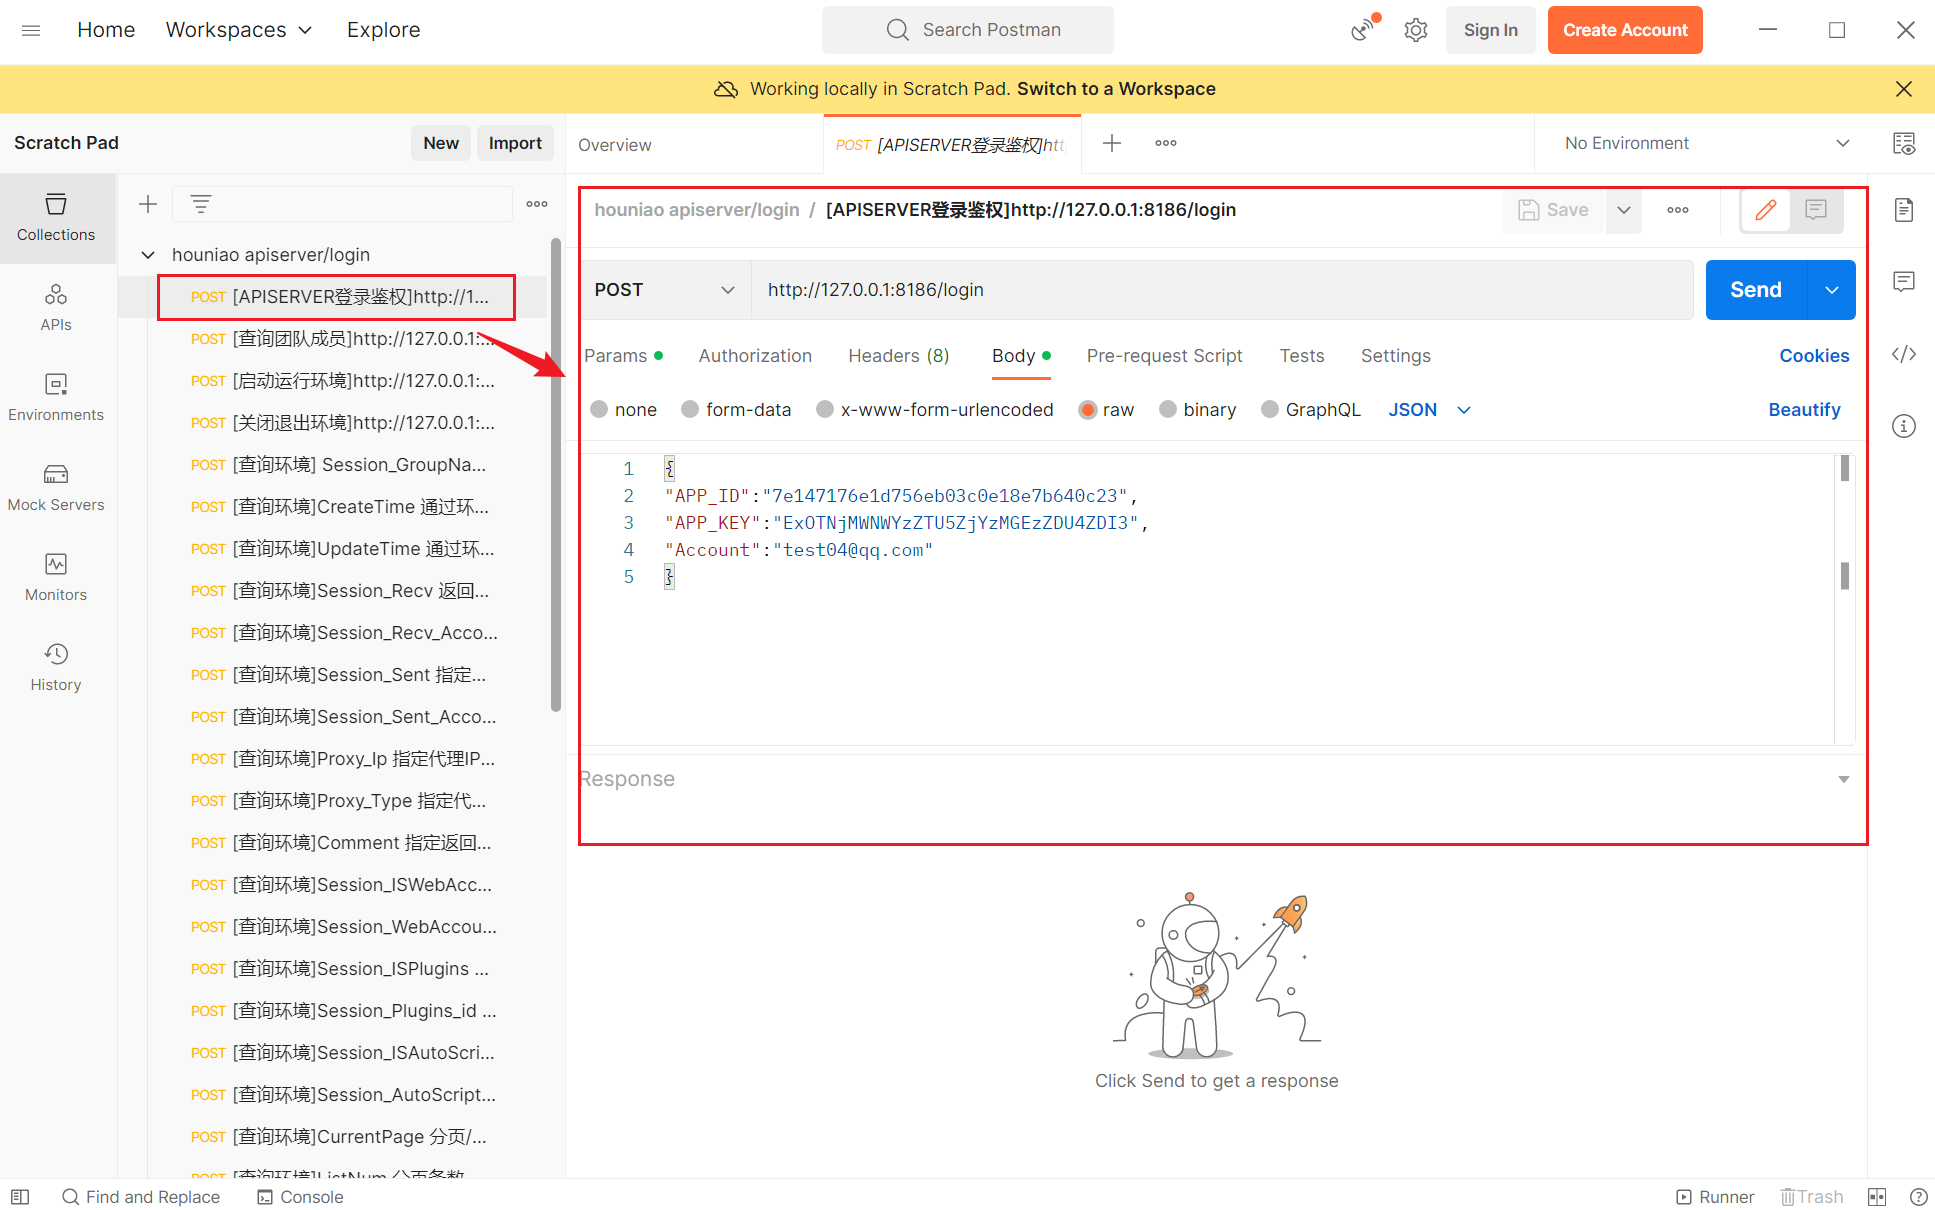Switch to the Authorization tab

coord(755,356)
